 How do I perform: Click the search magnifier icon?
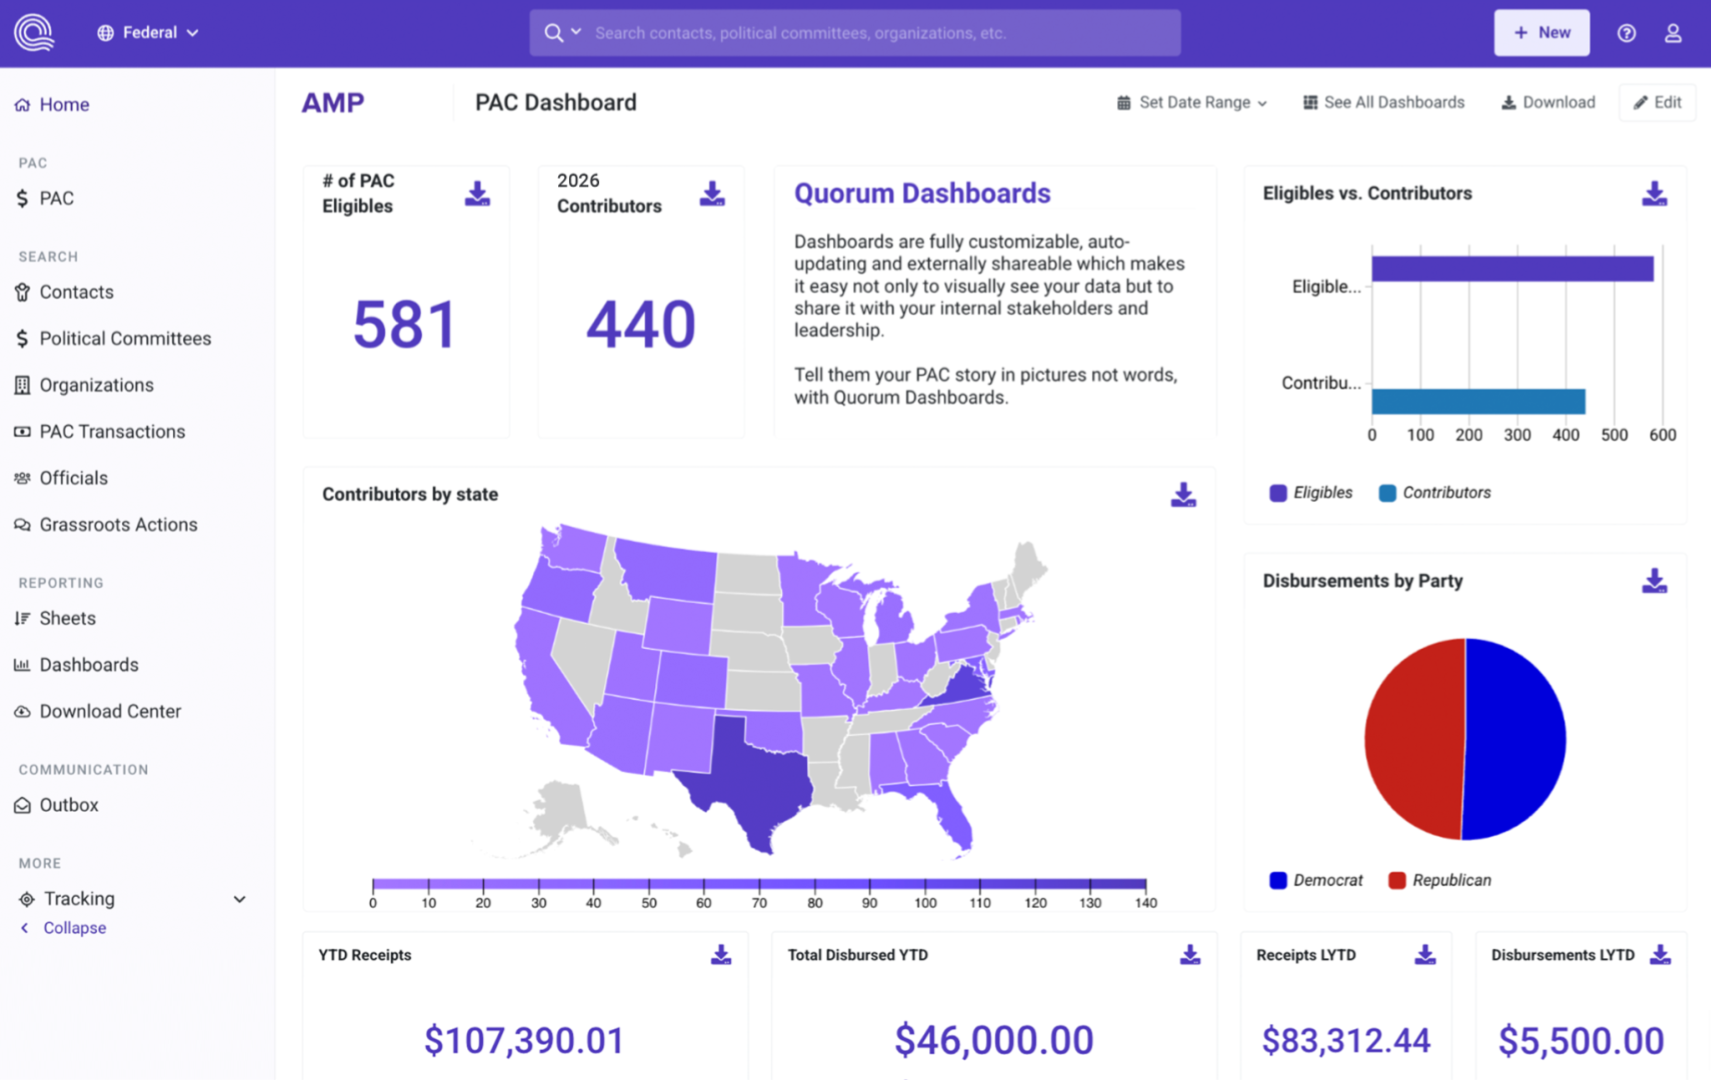pyautogui.click(x=553, y=33)
